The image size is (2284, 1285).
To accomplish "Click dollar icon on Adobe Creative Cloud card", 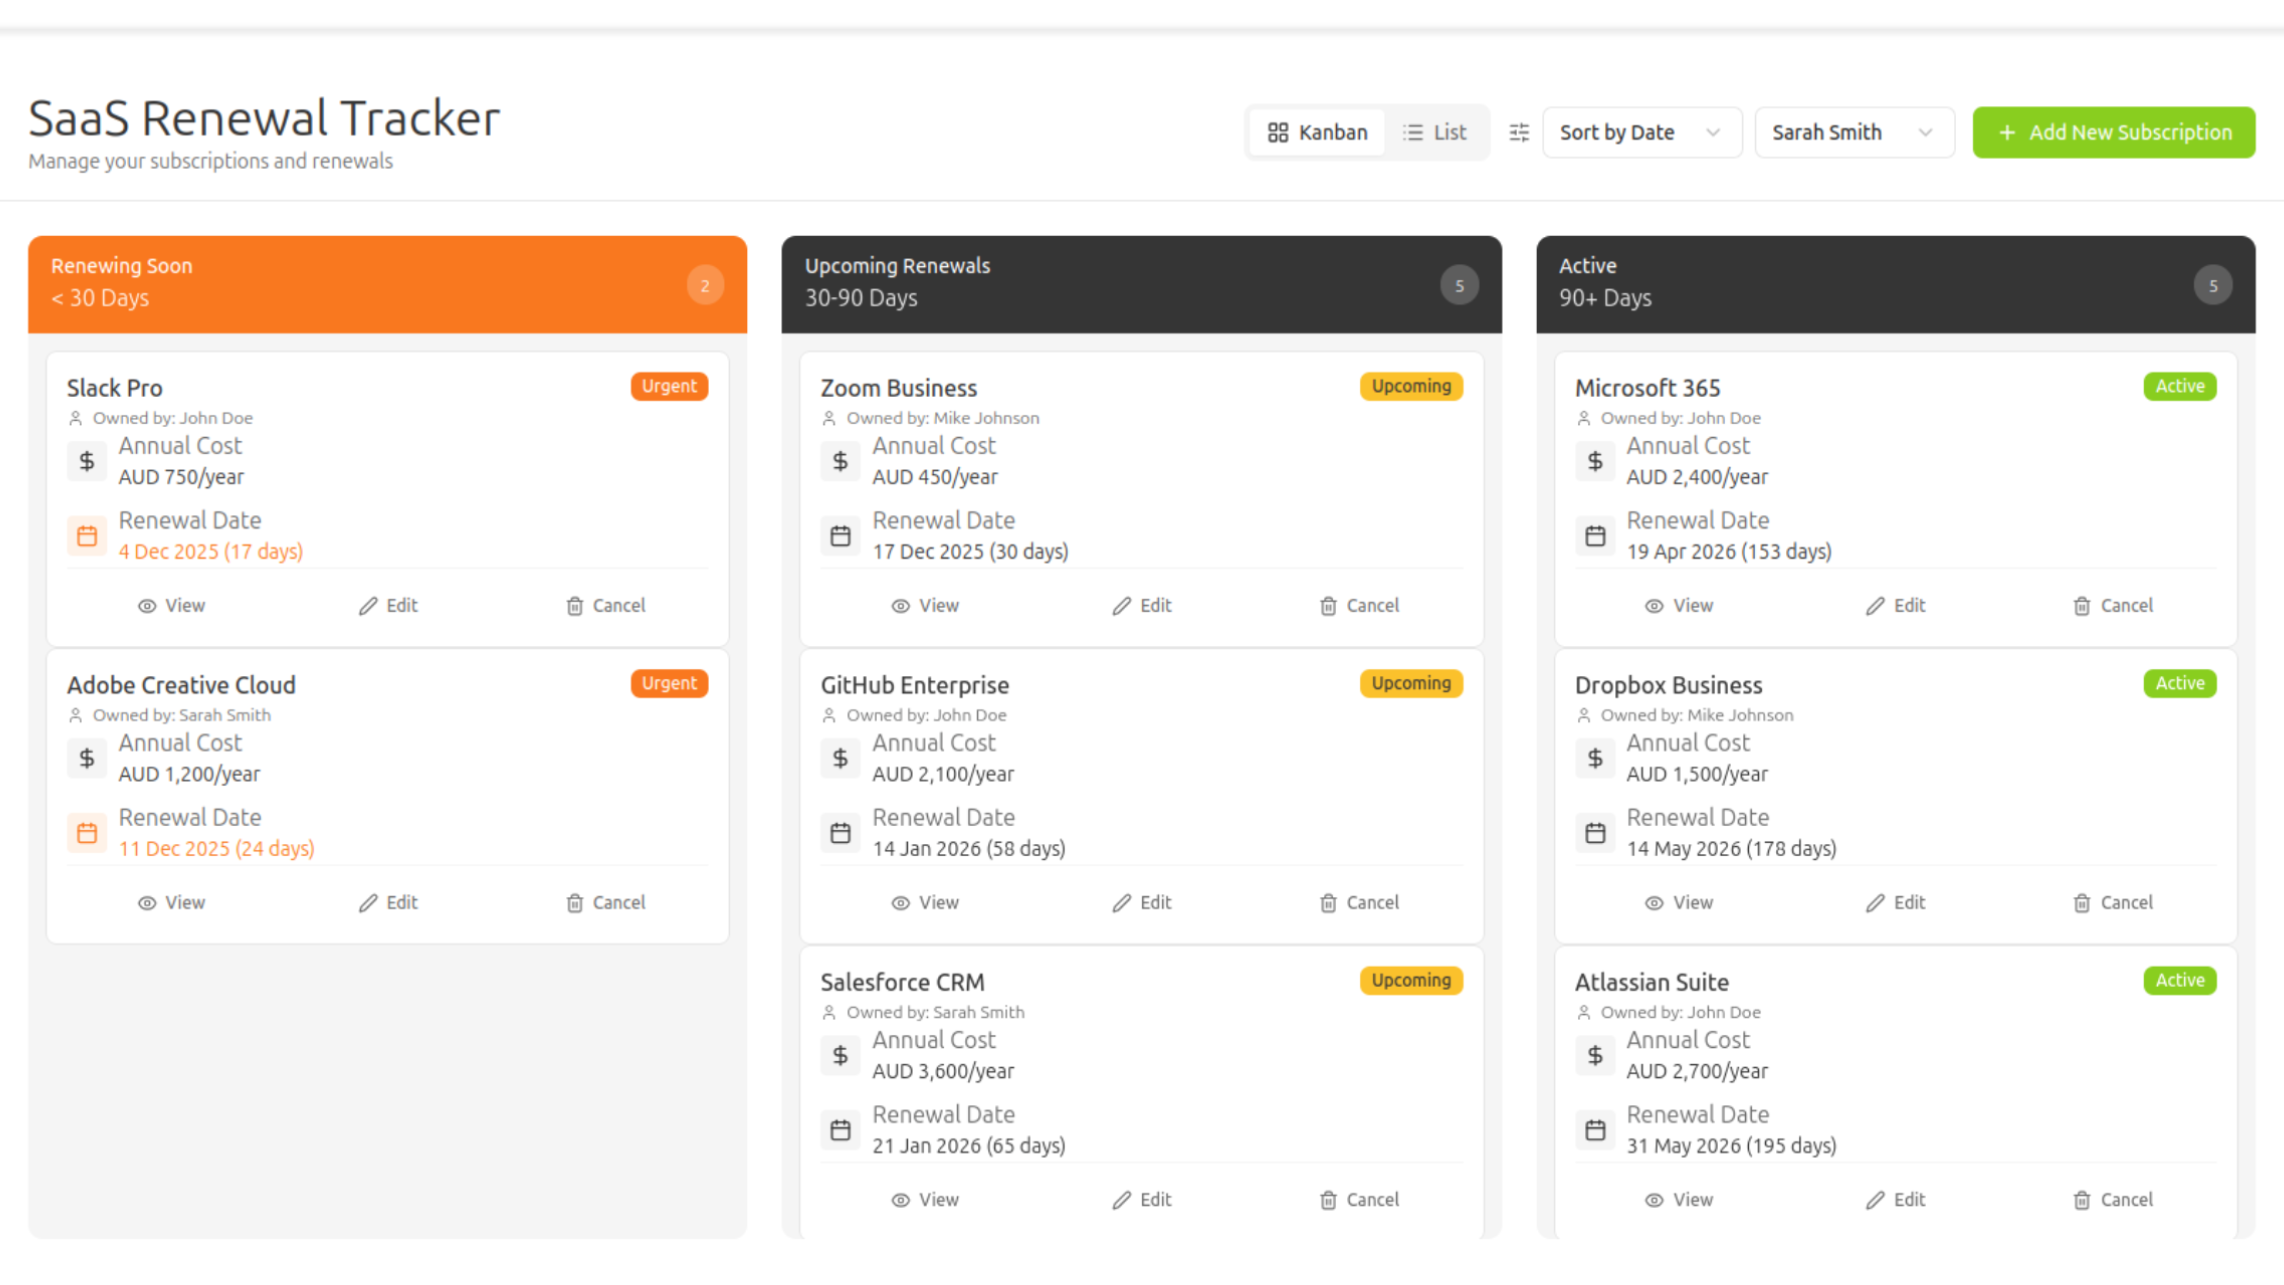I will point(87,758).
